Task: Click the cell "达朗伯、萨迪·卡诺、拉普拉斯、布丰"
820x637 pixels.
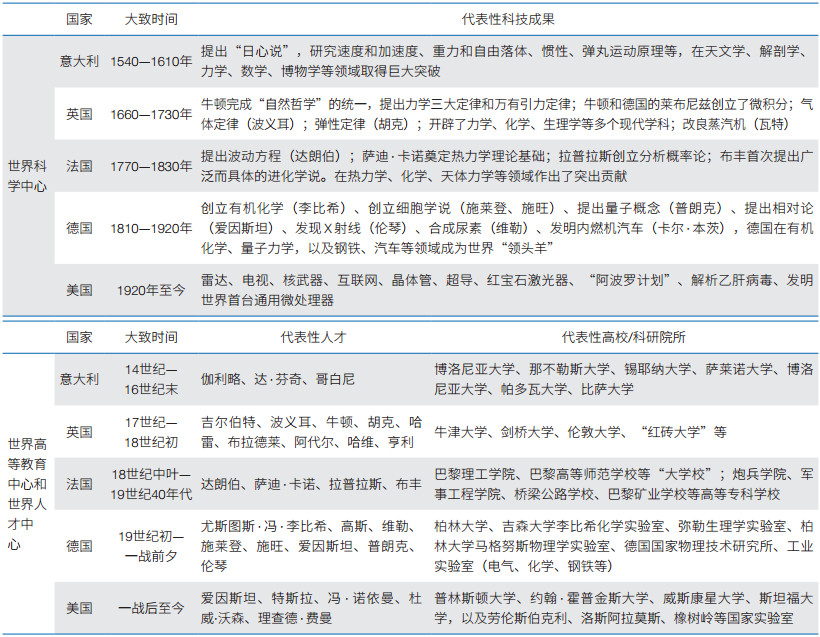Action: click(311, 484)
